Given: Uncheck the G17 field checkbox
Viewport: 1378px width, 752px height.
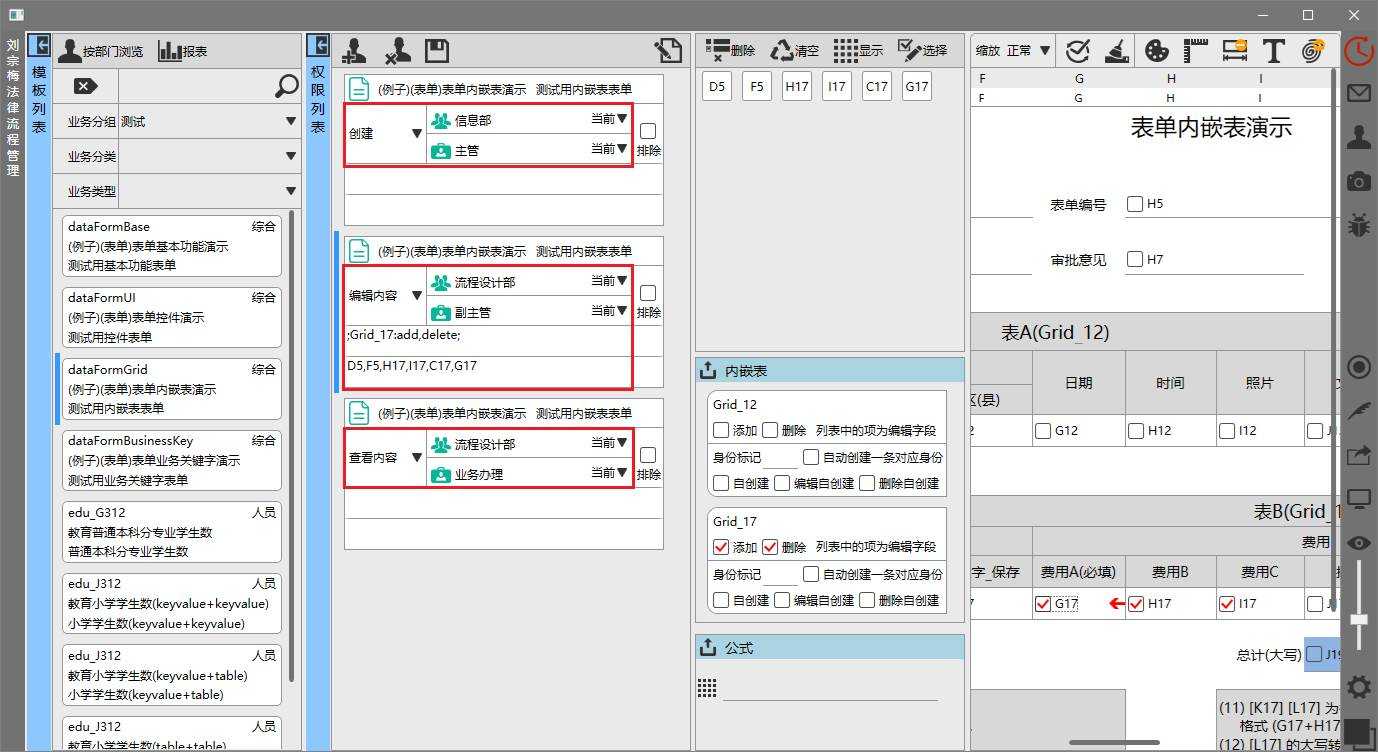Looking at the screenshot, I should (x=1043, y=603).
